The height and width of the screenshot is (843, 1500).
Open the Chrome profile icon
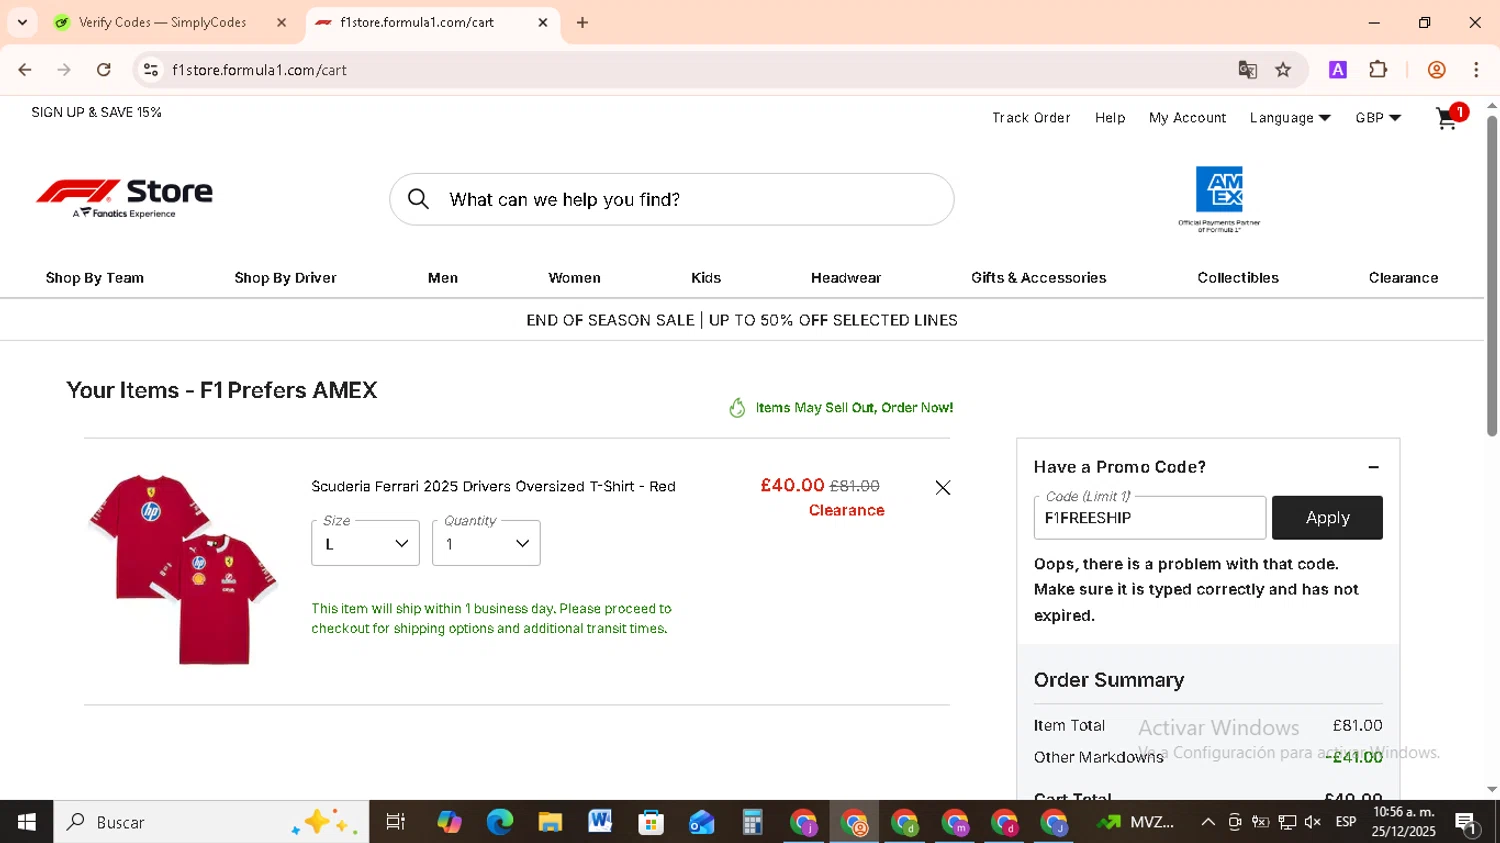click(1436, 70)
